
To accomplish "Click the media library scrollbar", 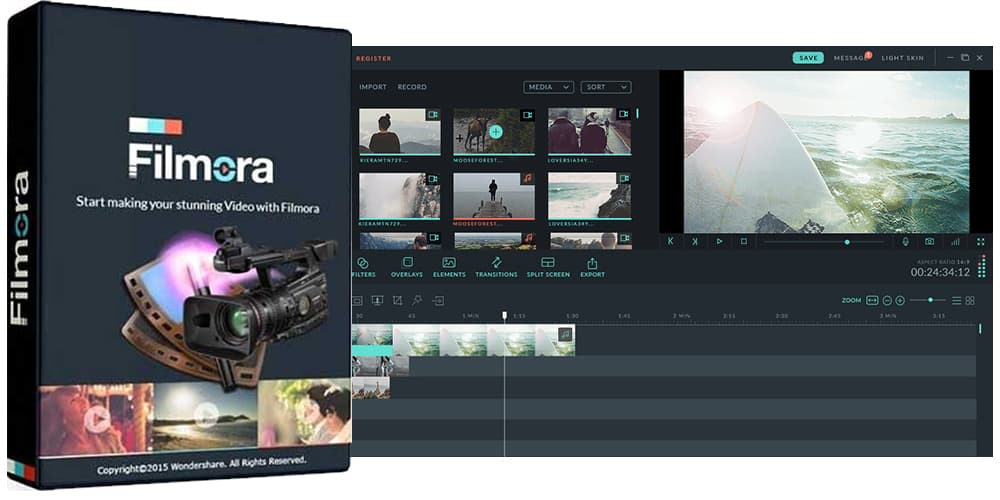I will tap(637, 114).
